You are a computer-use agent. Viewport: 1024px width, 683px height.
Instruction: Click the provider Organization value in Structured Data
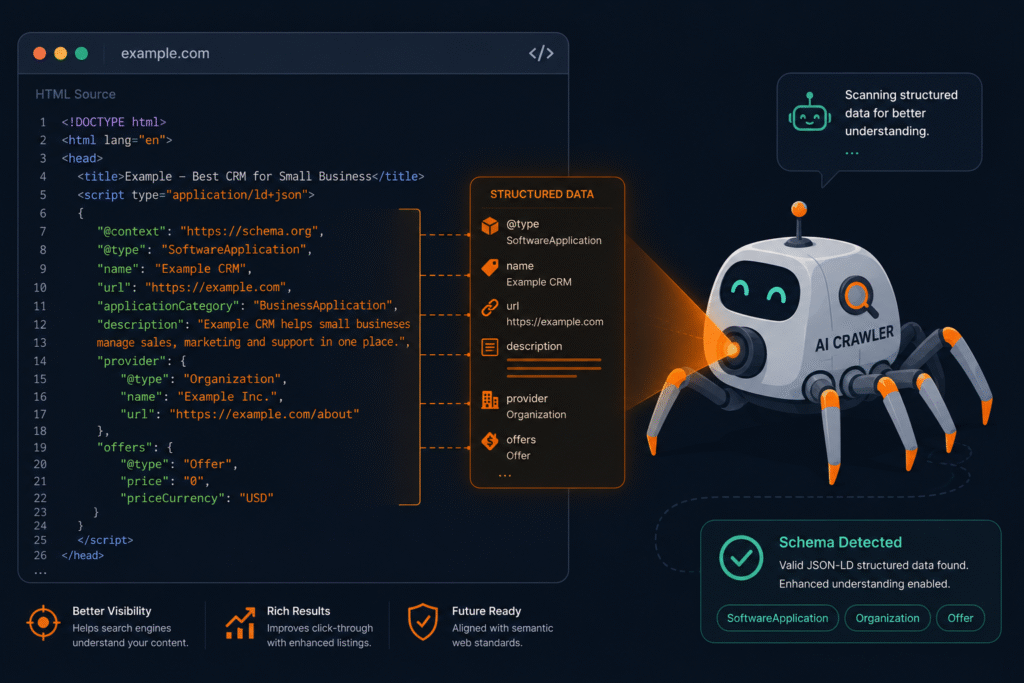pyautogui.click(x=536, y=415)
